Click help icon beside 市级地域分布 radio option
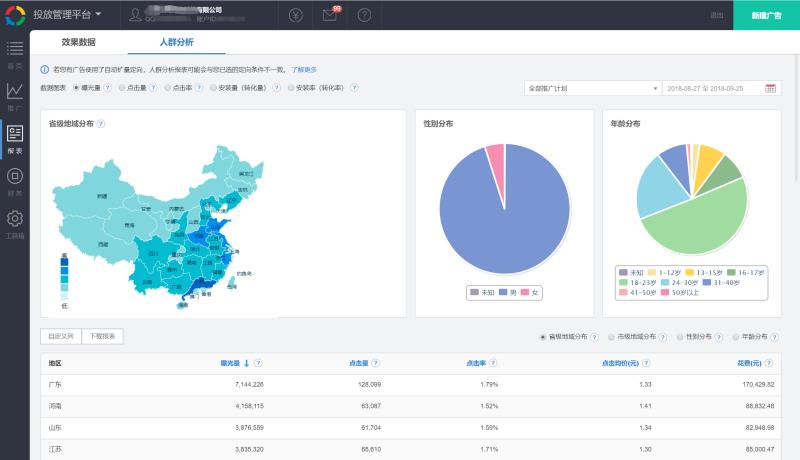The image size is (800, 460). coord(663,337)
